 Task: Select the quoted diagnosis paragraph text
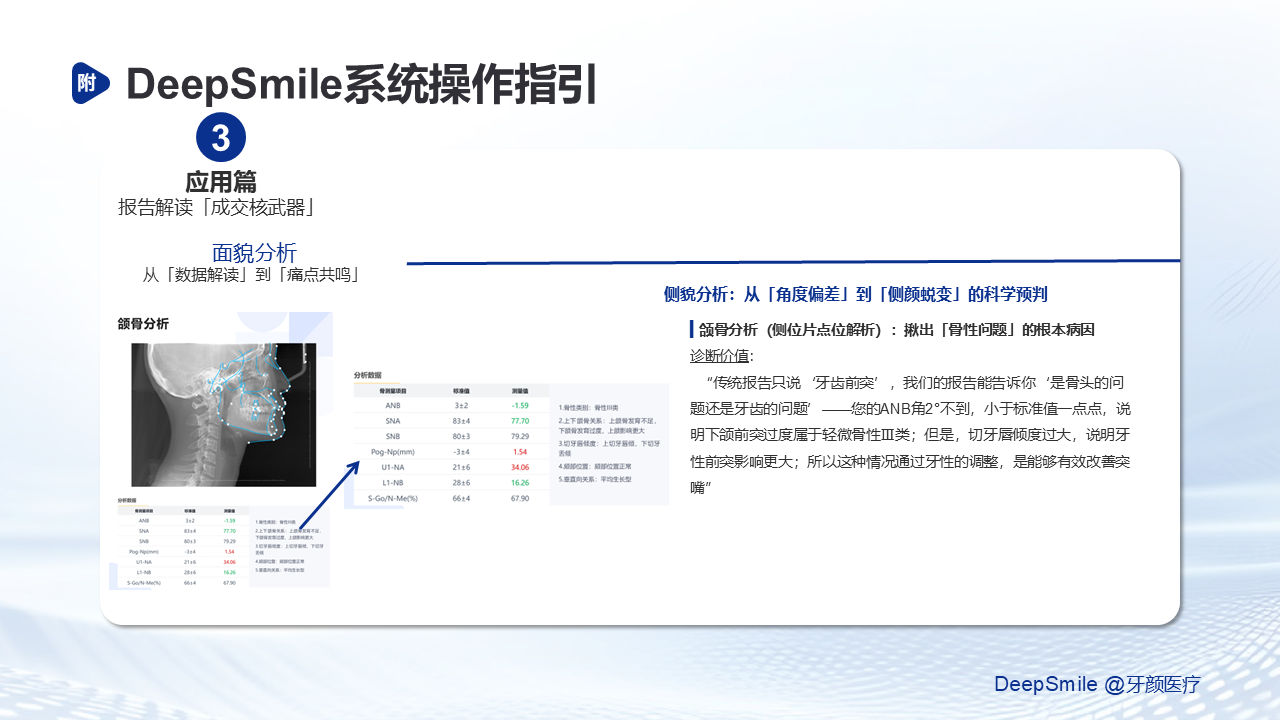click(910, 435)
